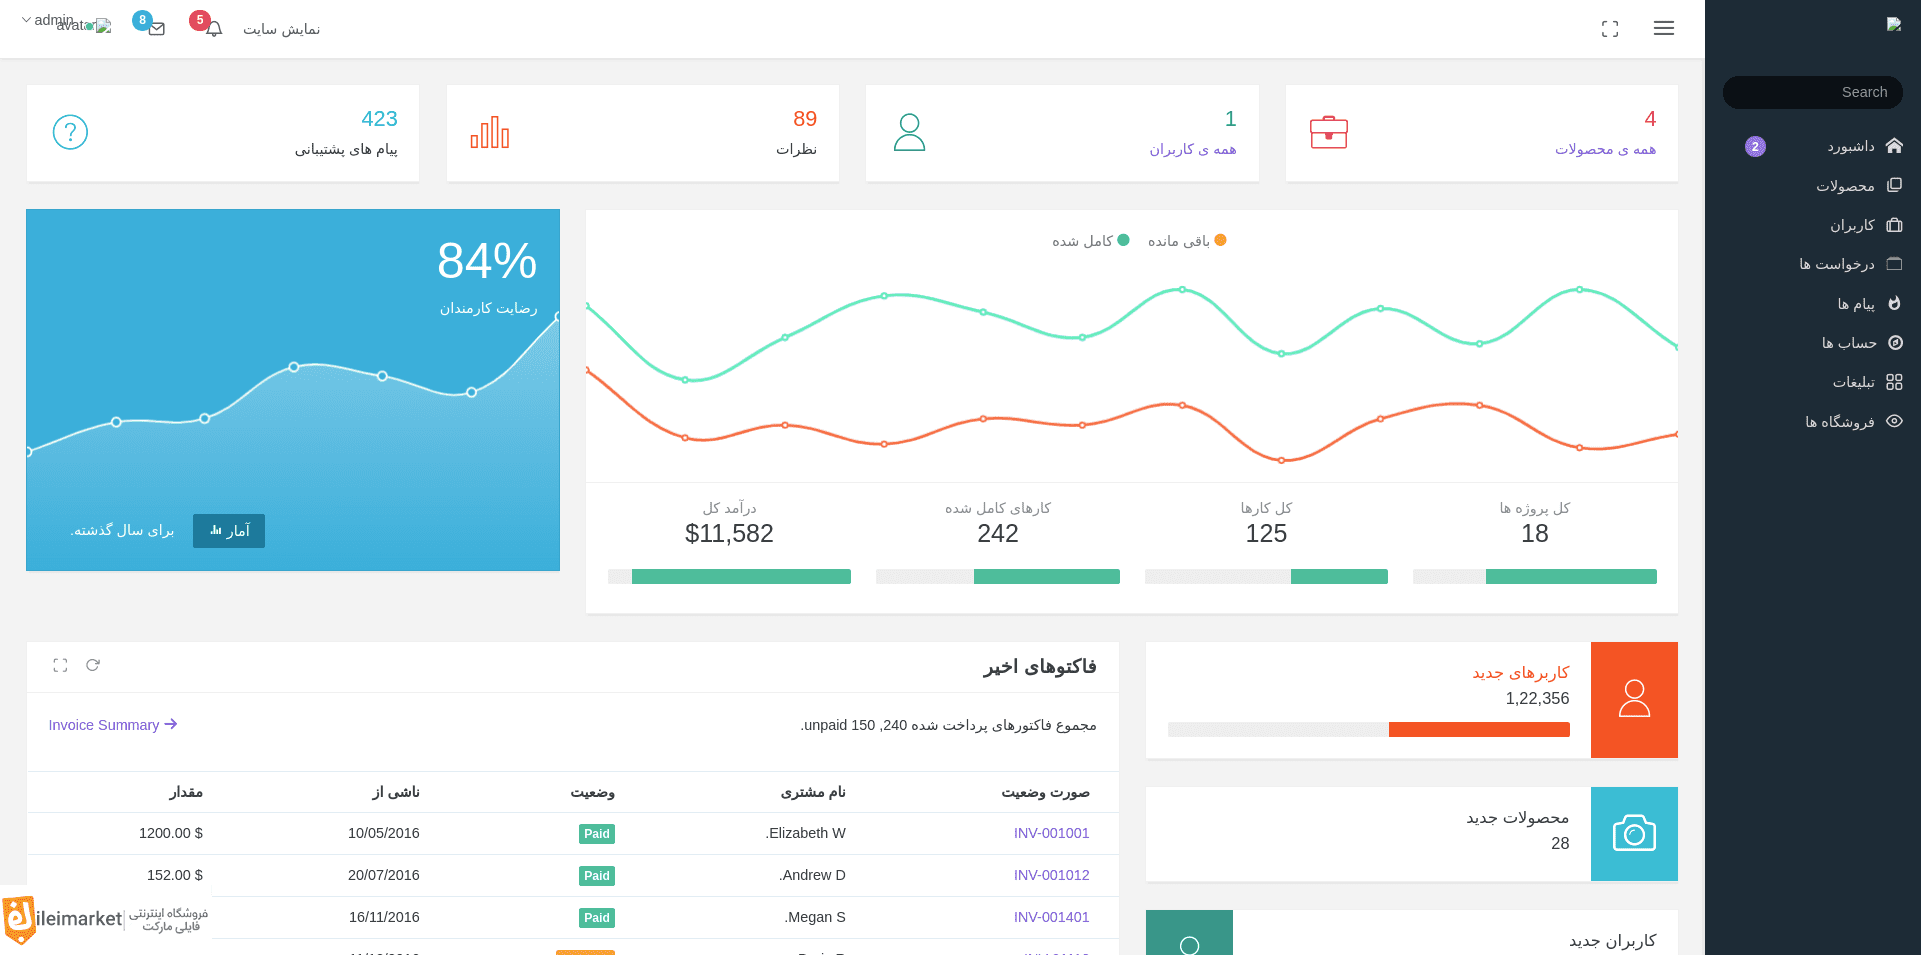Open invoice INV-001001

point(1051,833)
